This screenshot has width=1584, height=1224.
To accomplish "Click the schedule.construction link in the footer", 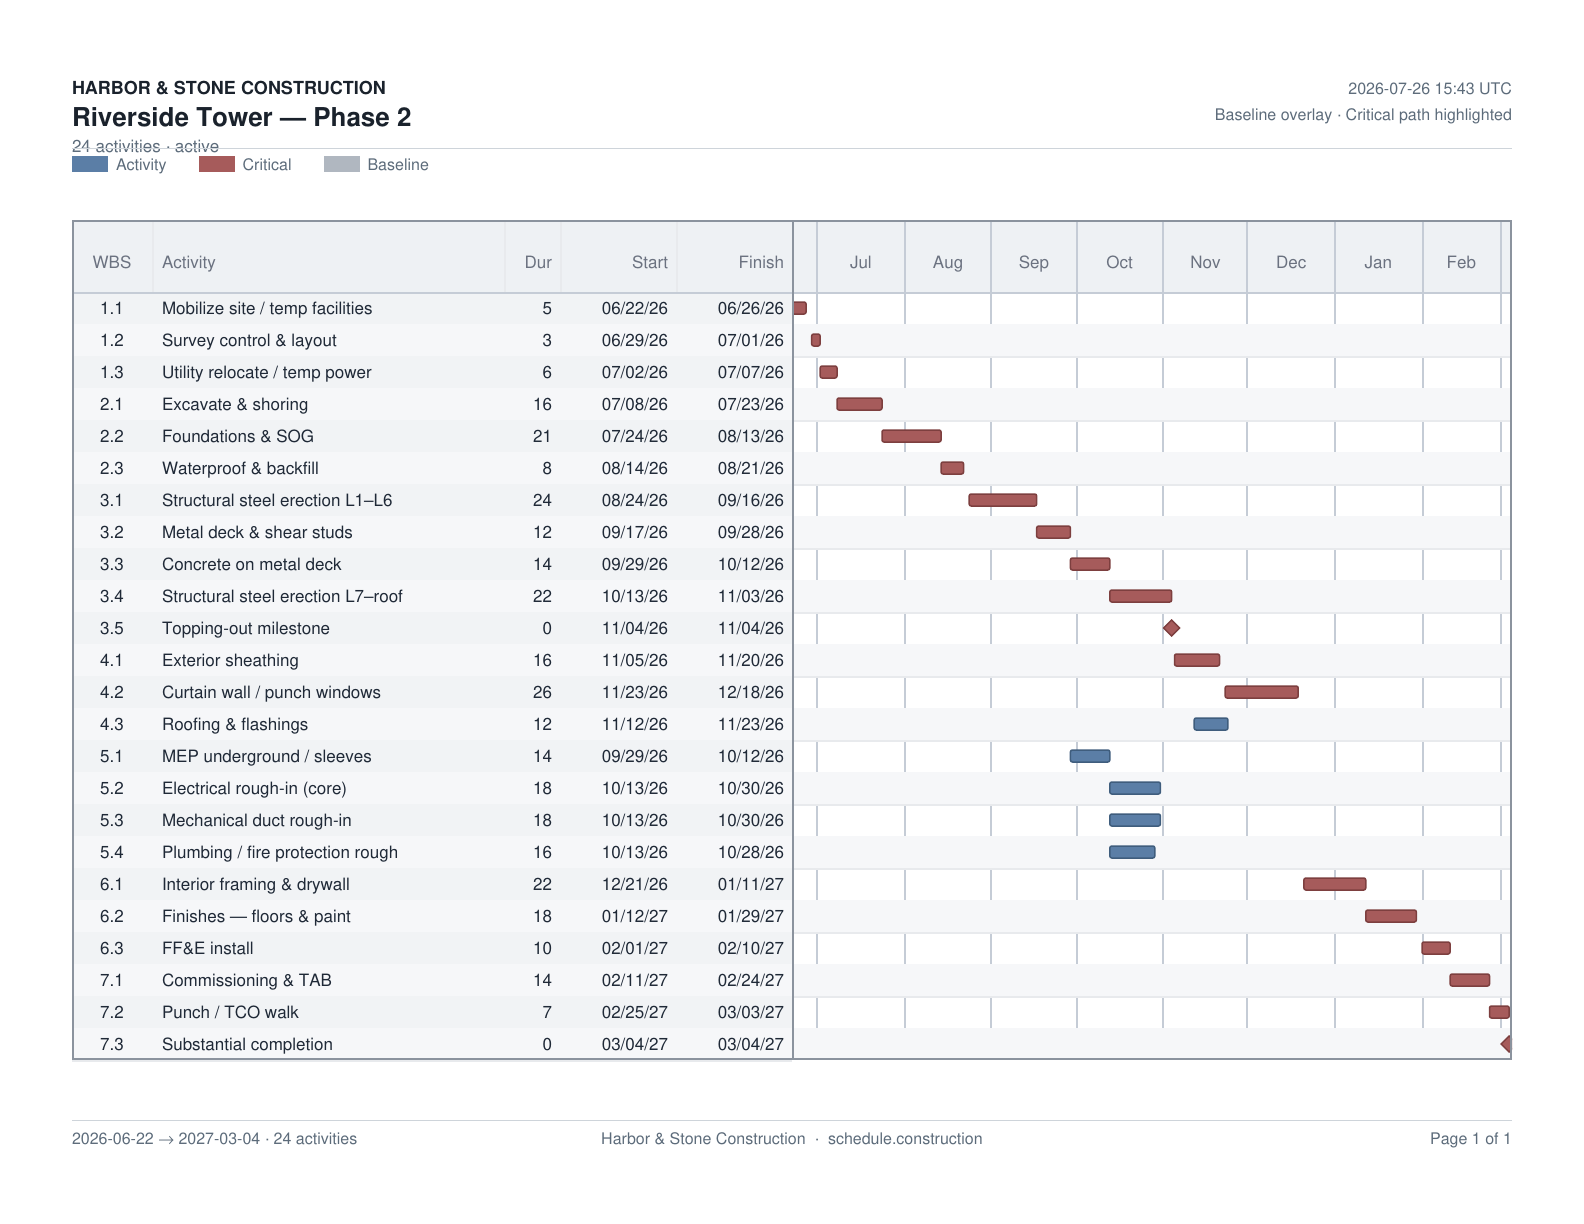I will pyautogui.click(x=905, y=1138).
